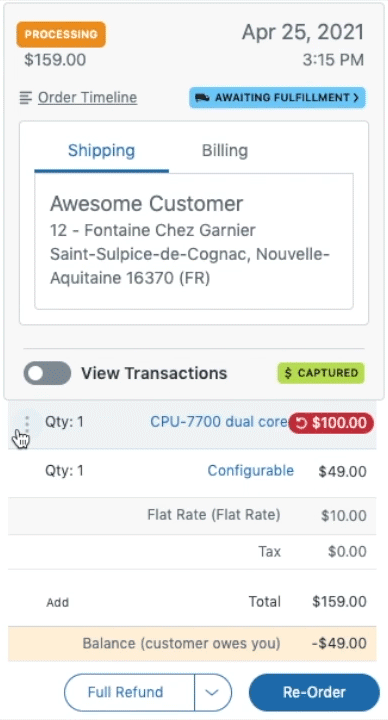Open the Awaiting Fulfillment status badge
The width and height of the screenshot is (388, 720).
click(277, 97)
